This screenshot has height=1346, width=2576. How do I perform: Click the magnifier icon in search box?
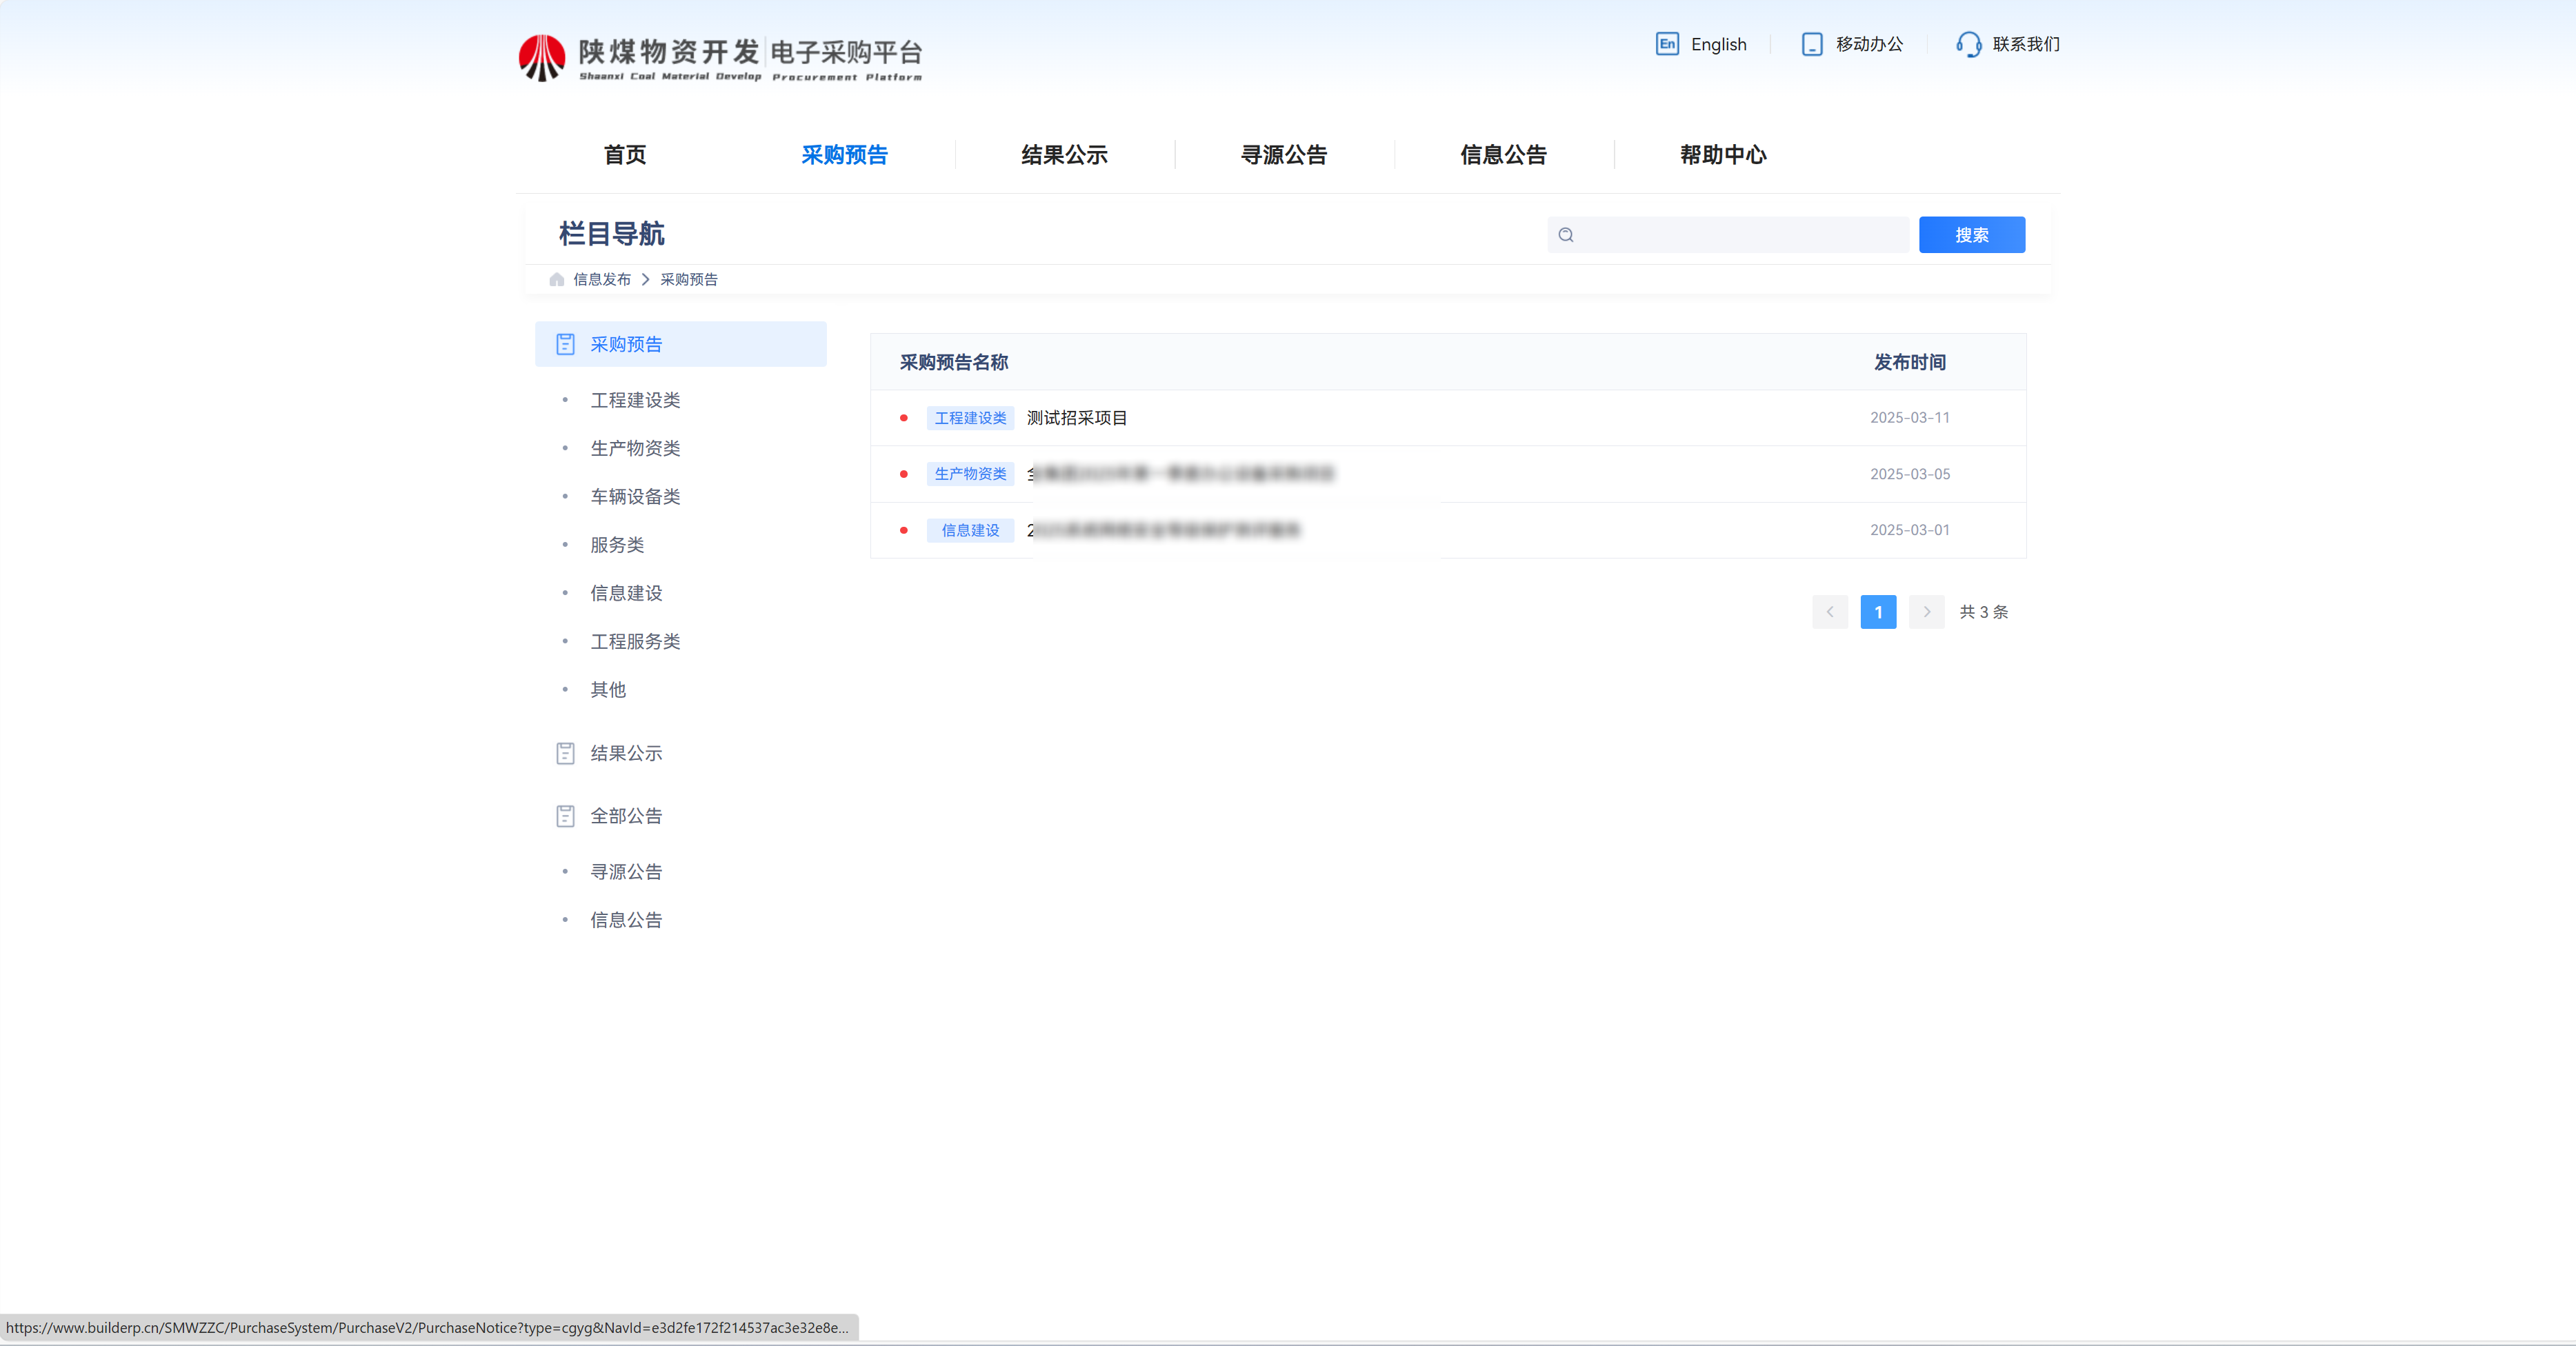(x=1566, y=235)
